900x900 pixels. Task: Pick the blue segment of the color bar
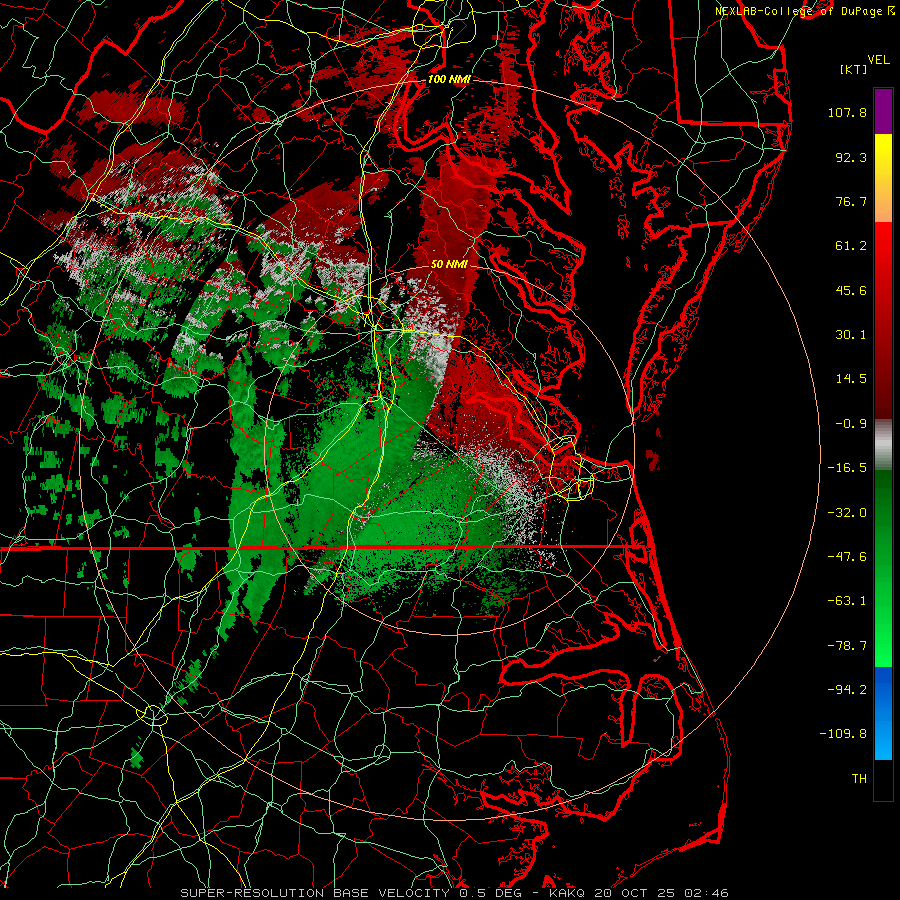tap(883, 713)
